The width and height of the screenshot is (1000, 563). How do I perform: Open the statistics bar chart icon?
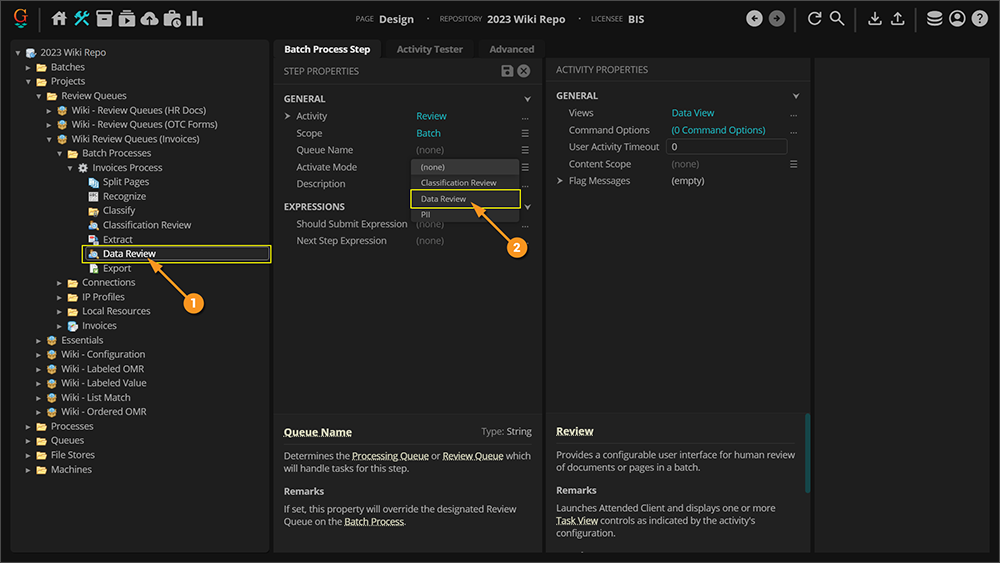pos(194,19)
